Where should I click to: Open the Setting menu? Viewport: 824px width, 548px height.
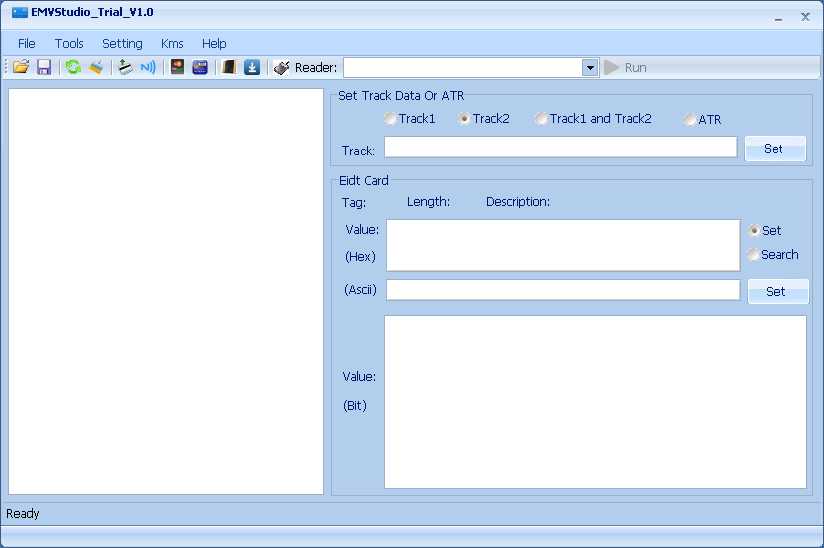point(122,43)
